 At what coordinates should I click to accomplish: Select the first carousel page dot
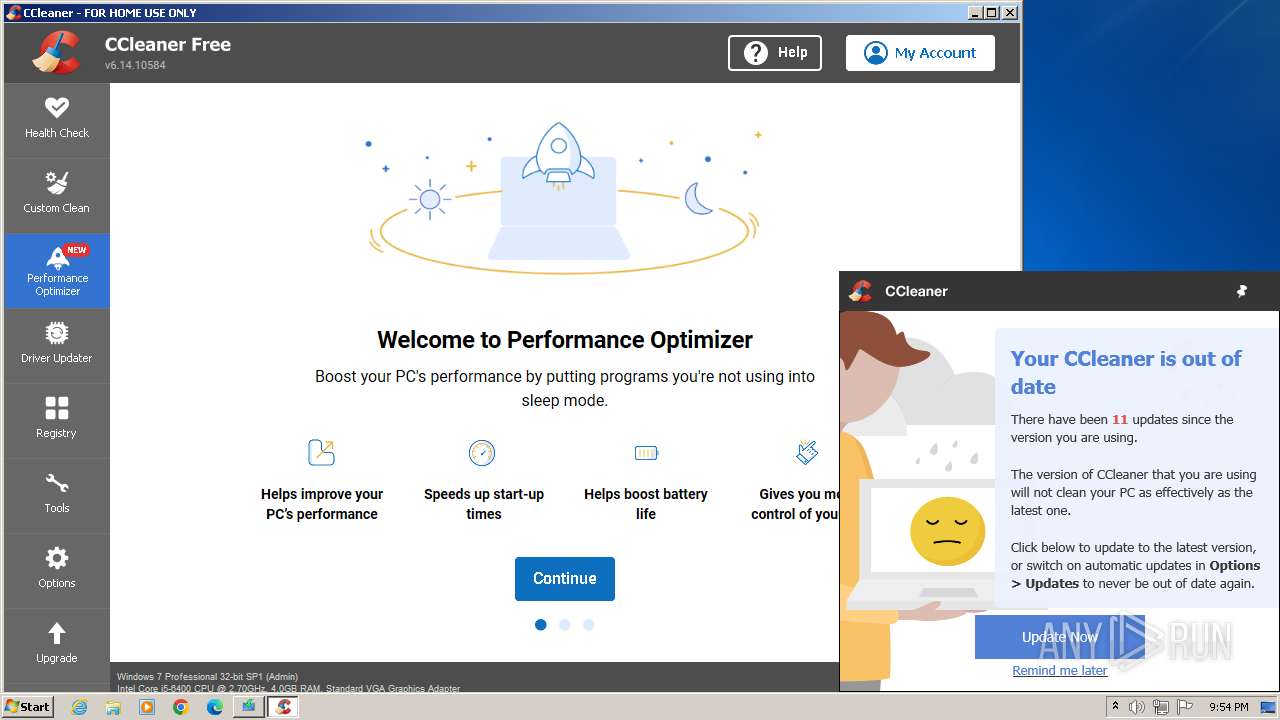tap(541, 625)
